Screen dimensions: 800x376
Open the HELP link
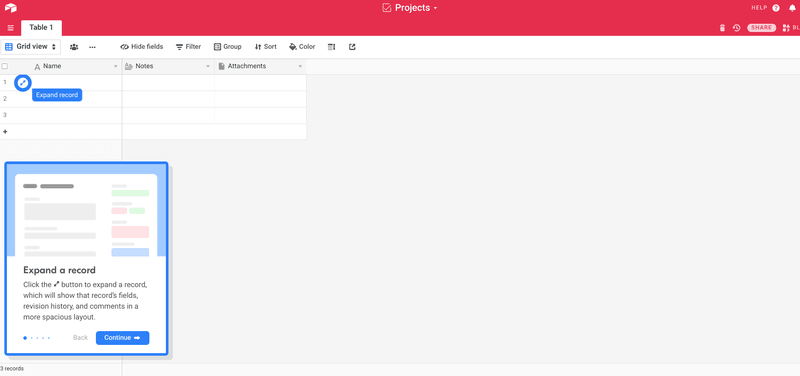759,8
